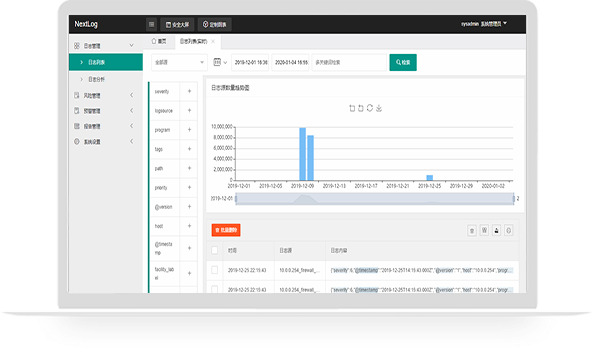The width and height of the screenshot is (593, 360).
Task: Open 日志分析 in the sidebar
Action: 96,79
